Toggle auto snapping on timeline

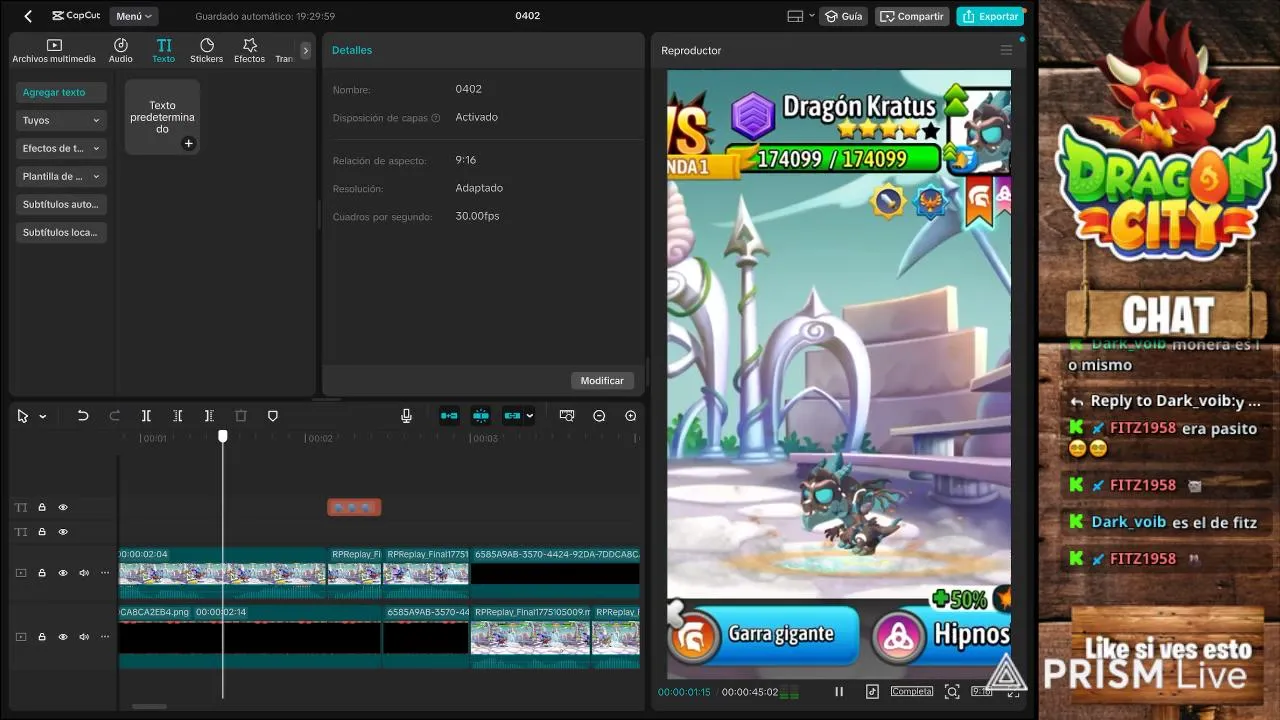[x=481, y=416]
